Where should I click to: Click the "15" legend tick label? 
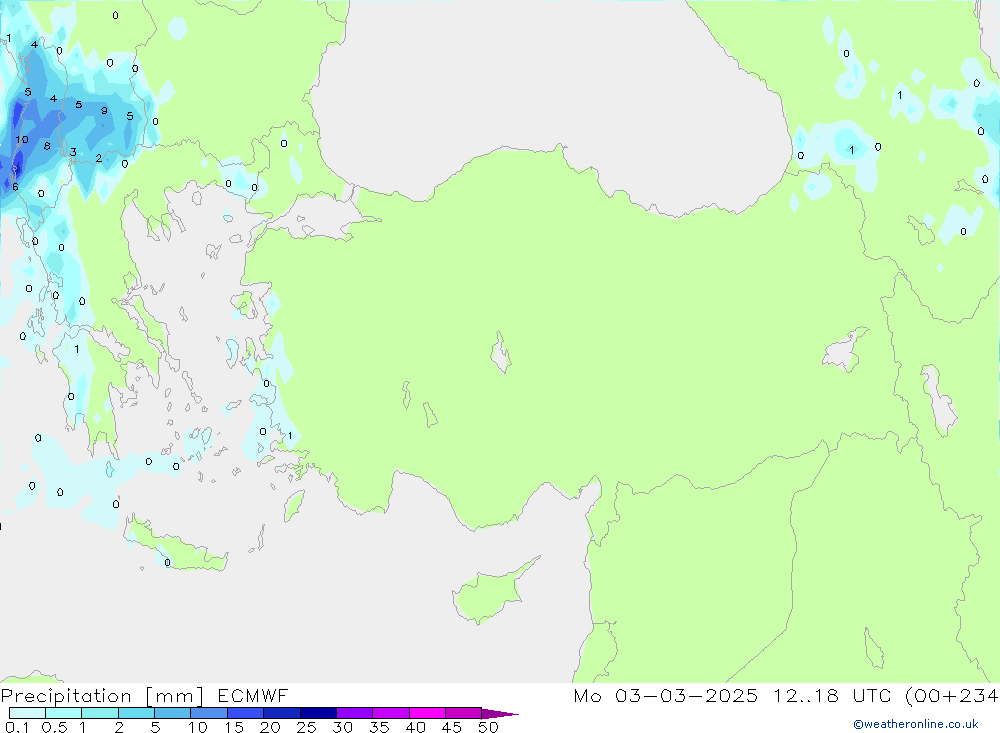(233, 727)
